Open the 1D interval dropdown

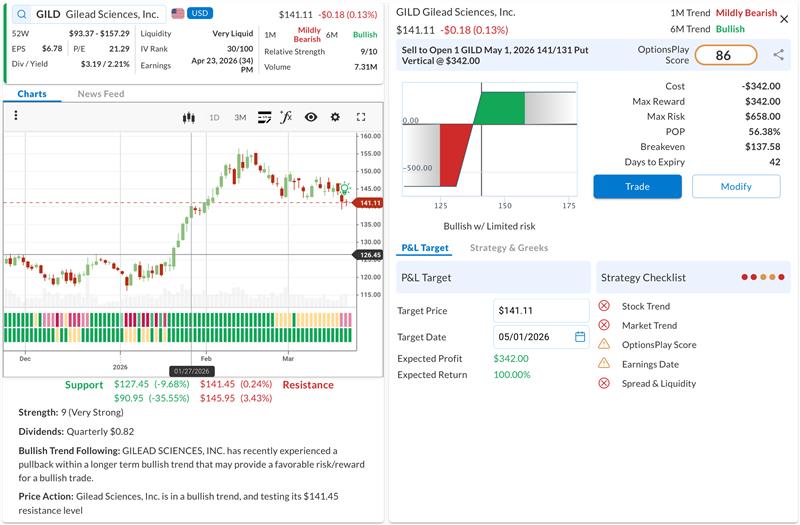coord(214,117)
